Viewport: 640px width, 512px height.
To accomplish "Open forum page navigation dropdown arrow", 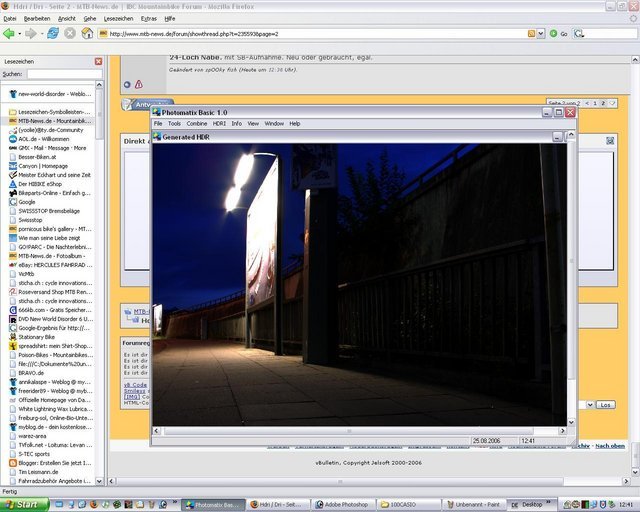I will (612, 103).
